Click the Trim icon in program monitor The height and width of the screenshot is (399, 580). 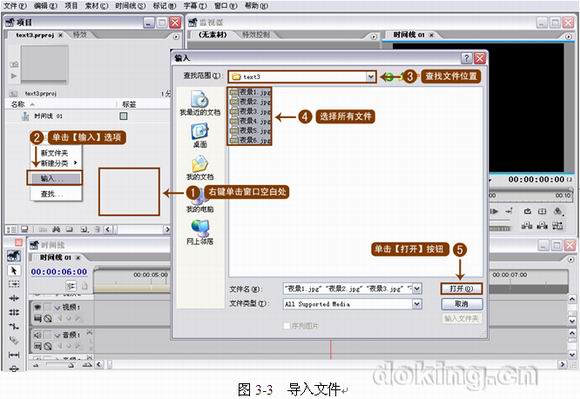point(558,225)
